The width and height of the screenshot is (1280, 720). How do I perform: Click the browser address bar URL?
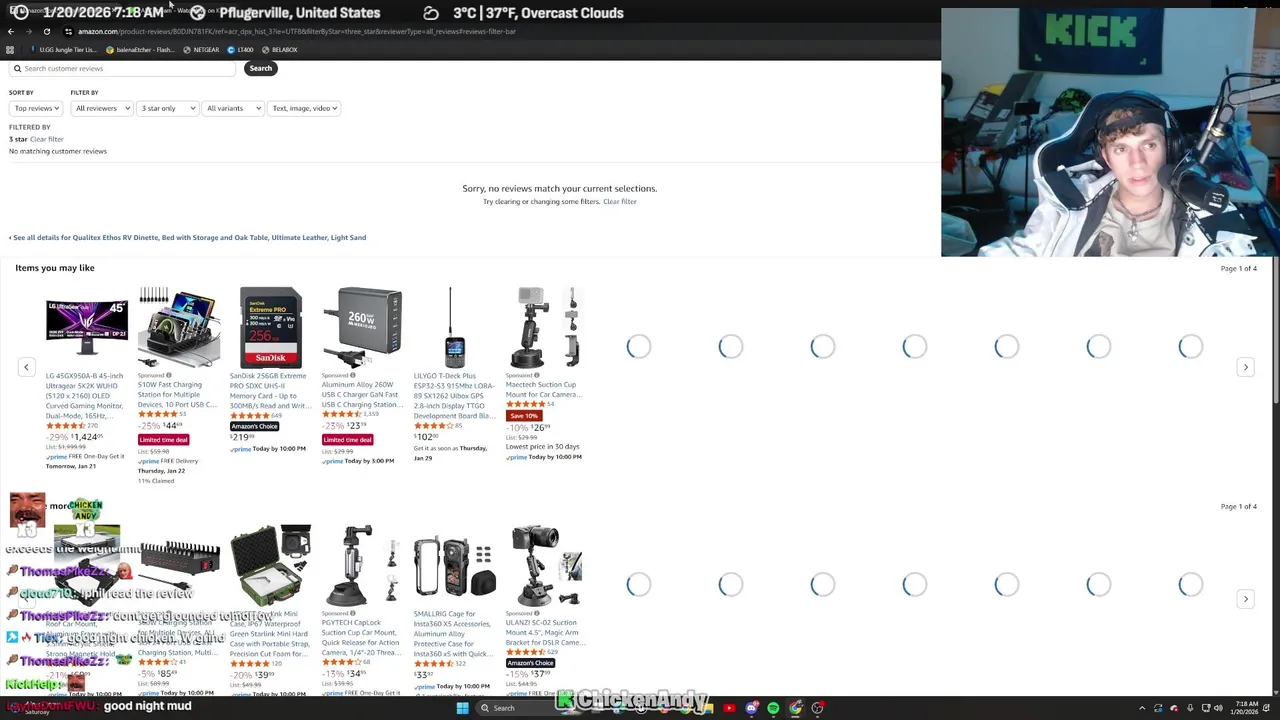point(296,31)
